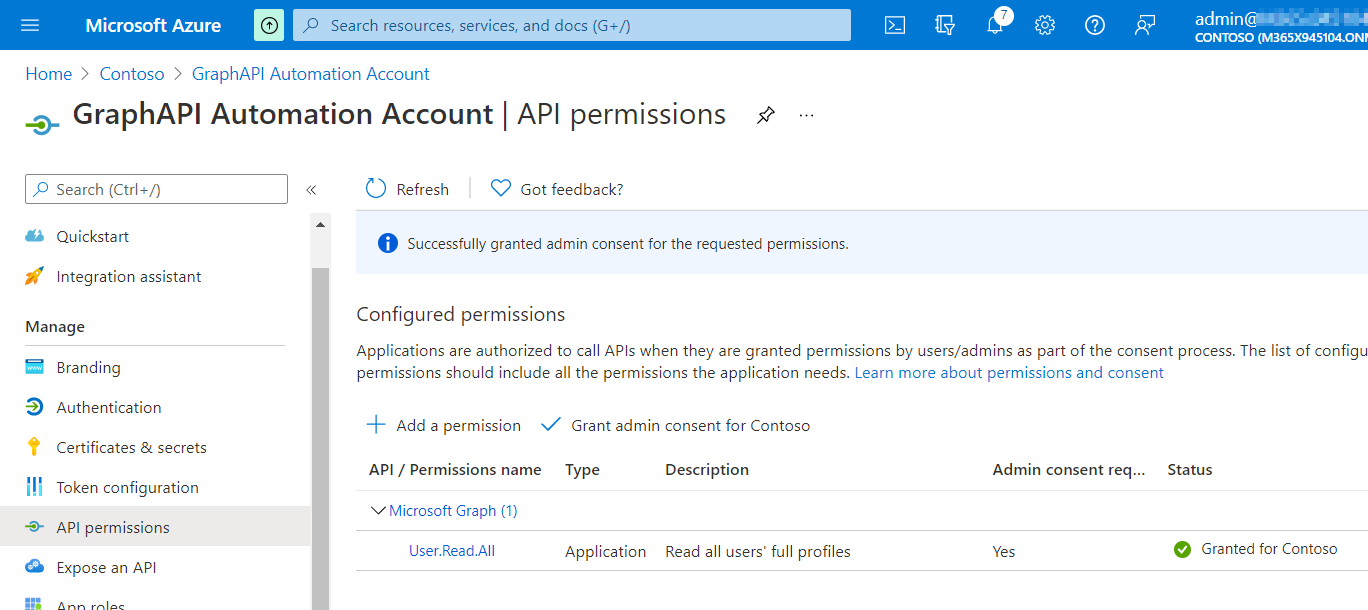Click the Expose an API cloud icon
This screenshot has width=1368, height=610.
35,567
